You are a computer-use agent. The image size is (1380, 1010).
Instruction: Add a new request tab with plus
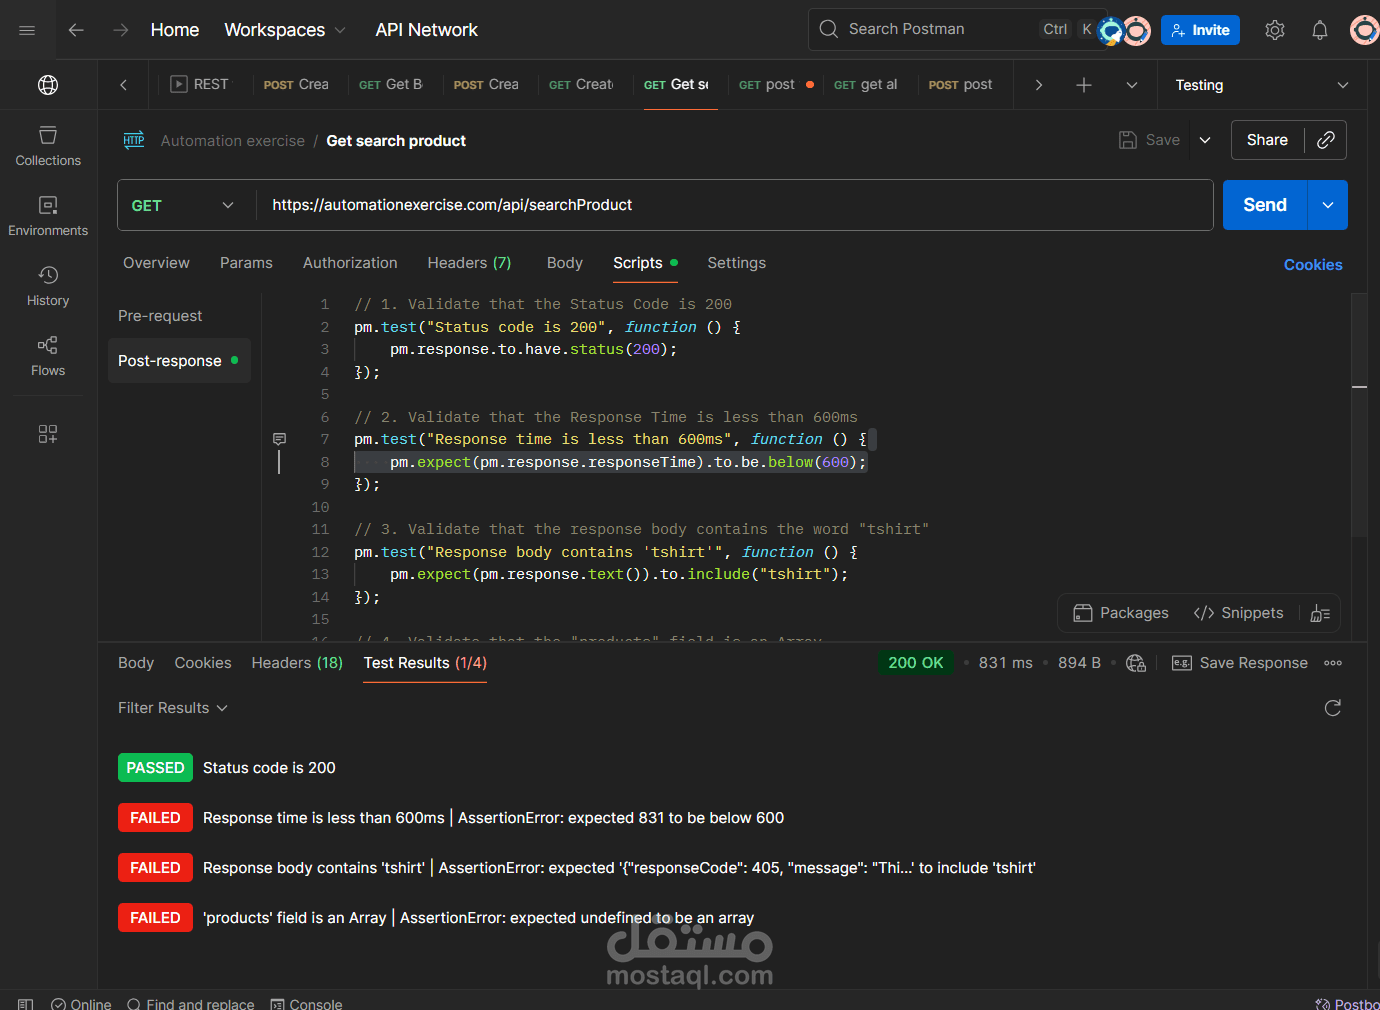coord(1084,85)
